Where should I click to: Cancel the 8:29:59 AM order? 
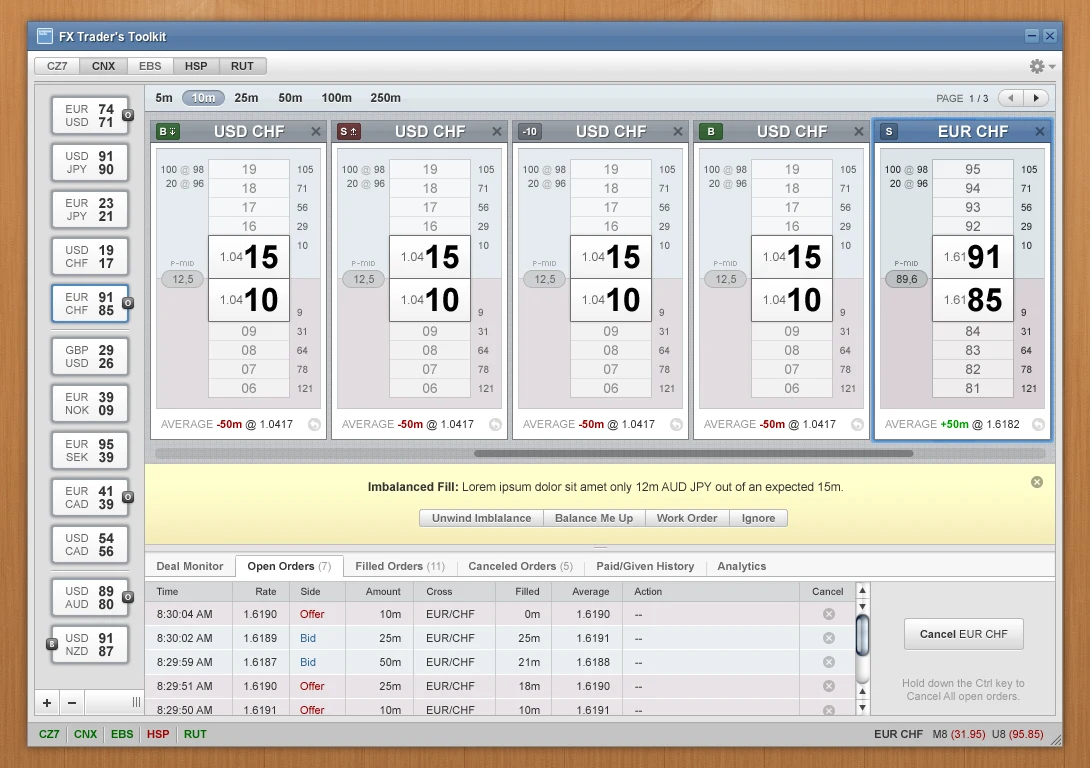(829, 662)
